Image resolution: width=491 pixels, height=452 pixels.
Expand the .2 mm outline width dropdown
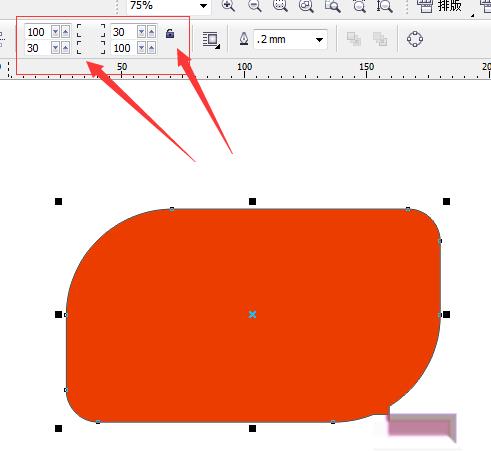click(319, 40)
